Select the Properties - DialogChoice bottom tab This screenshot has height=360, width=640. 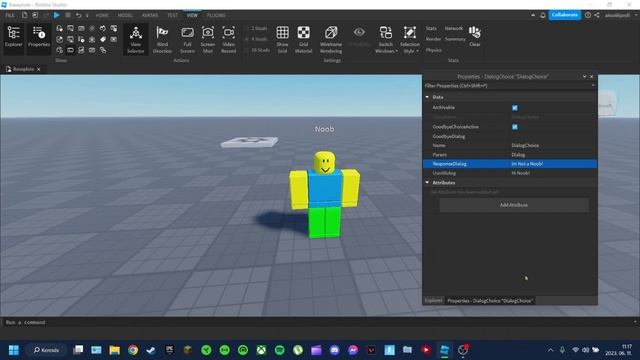coord(490,300)
